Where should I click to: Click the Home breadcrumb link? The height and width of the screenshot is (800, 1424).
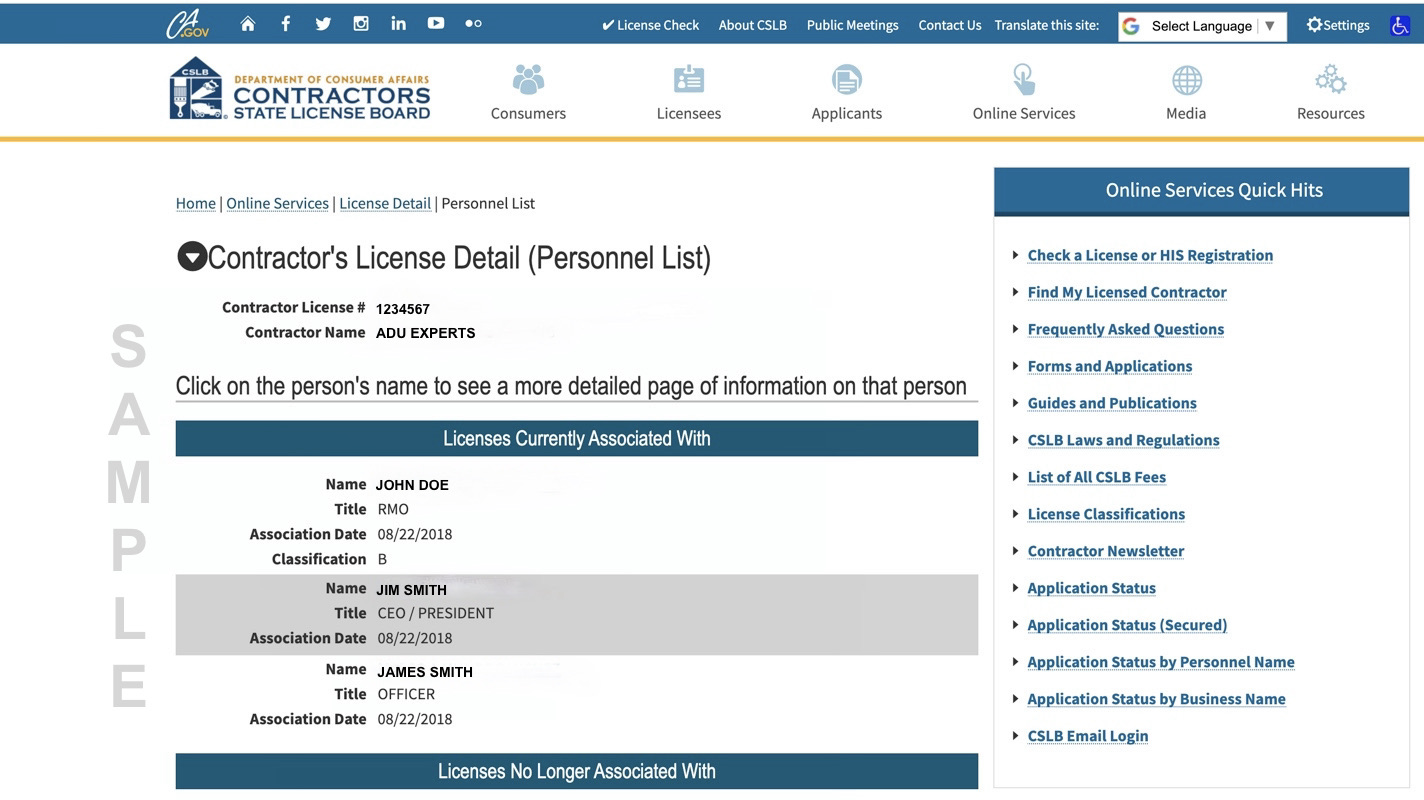pos(196,203)
